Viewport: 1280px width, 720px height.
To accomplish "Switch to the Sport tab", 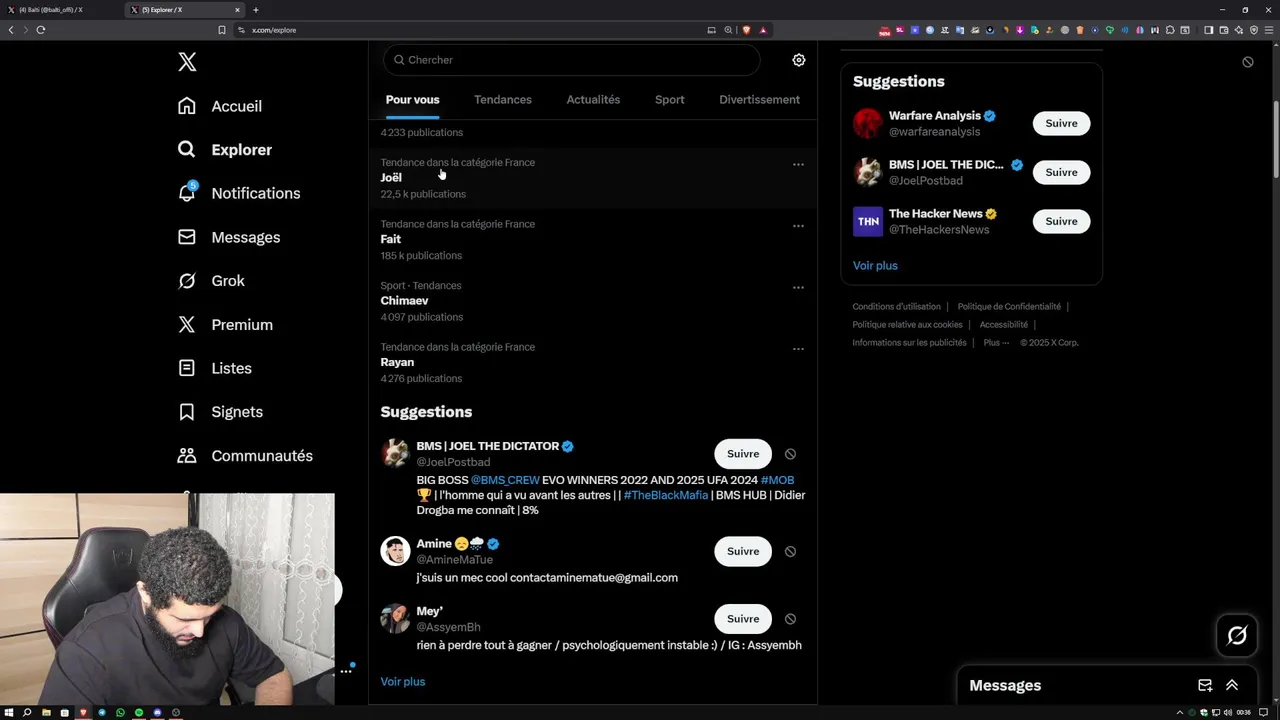I will (x=670, y=100).
